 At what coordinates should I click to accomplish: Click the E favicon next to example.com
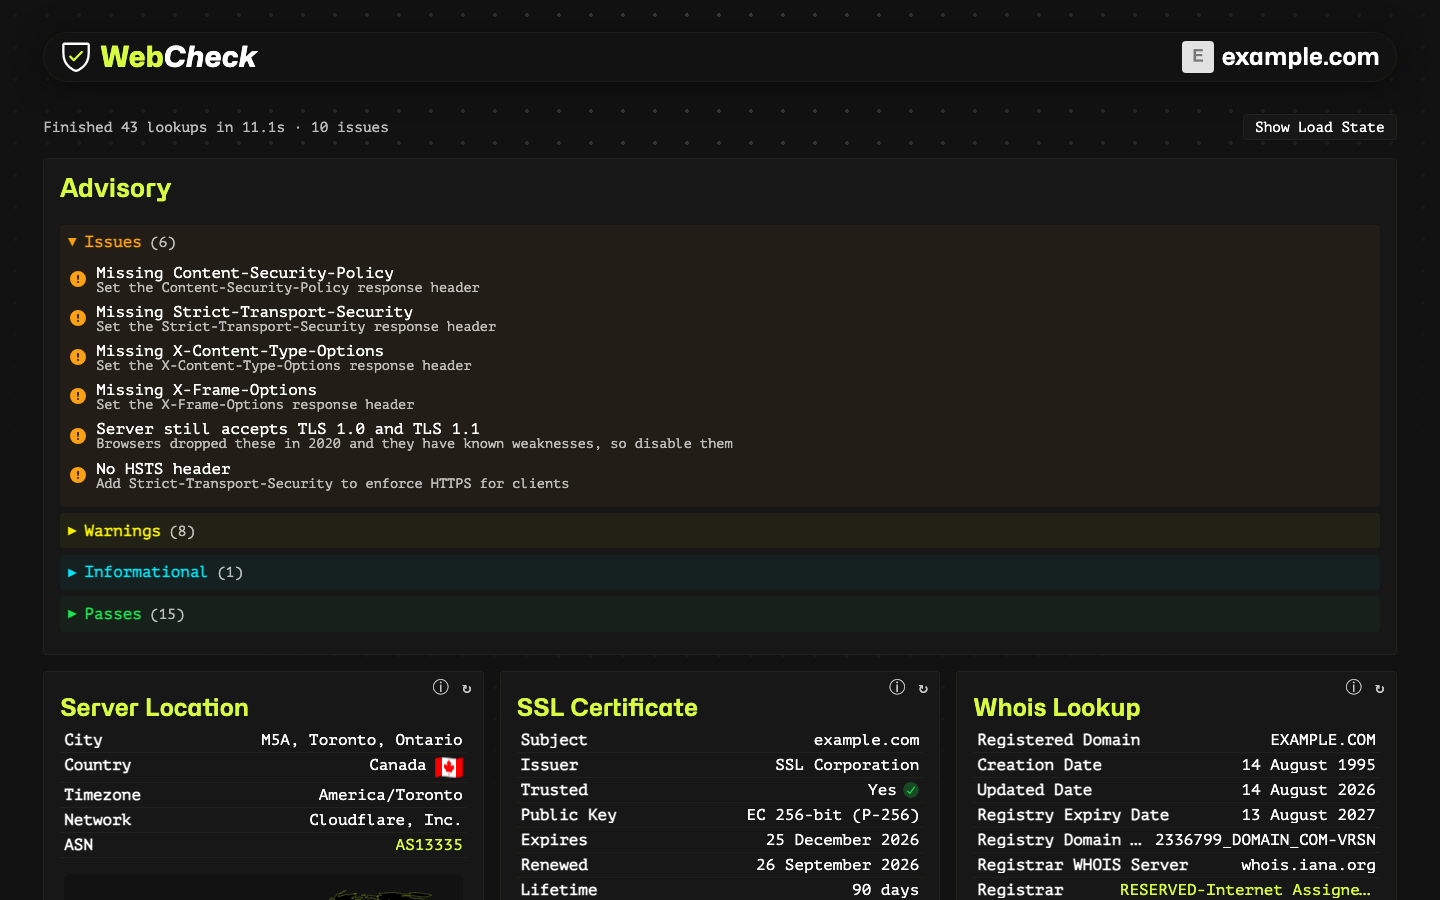pyautogui.click(x=1197, y=57)
